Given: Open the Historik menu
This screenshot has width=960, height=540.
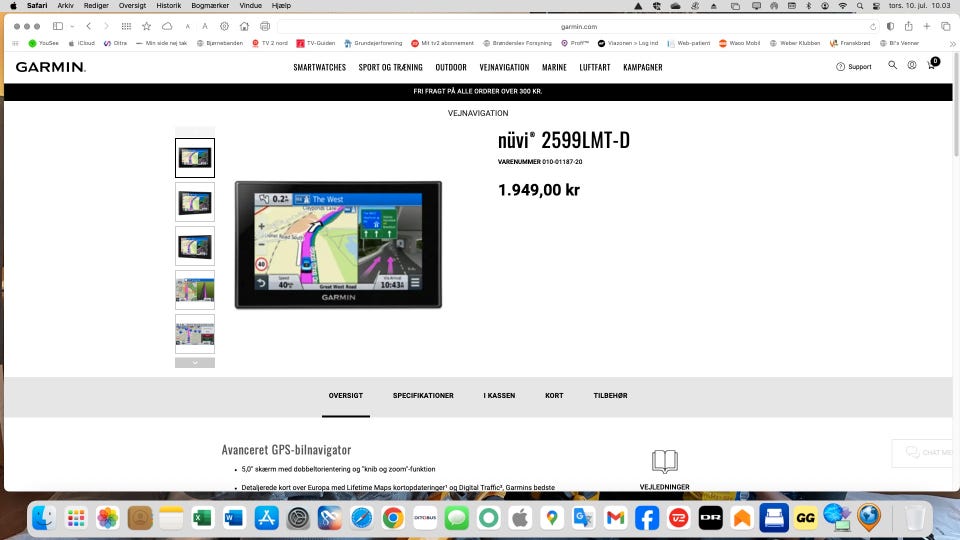Looking at the screenshot, I should 168,6.
